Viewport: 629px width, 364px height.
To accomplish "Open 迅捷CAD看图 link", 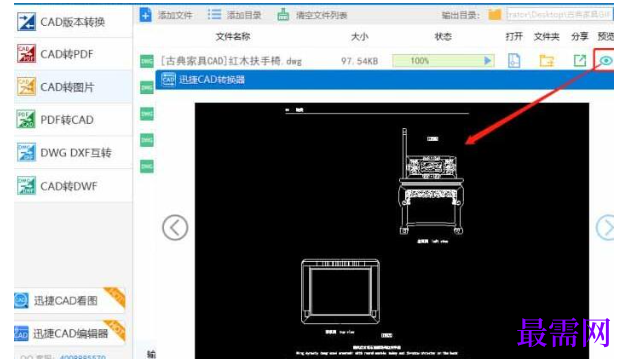I will click(x=70, y=301).
